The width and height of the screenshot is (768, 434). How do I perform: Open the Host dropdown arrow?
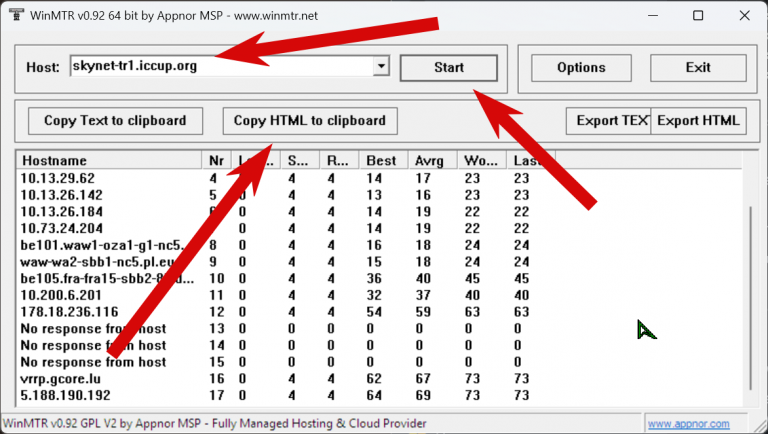coord(381,66)
